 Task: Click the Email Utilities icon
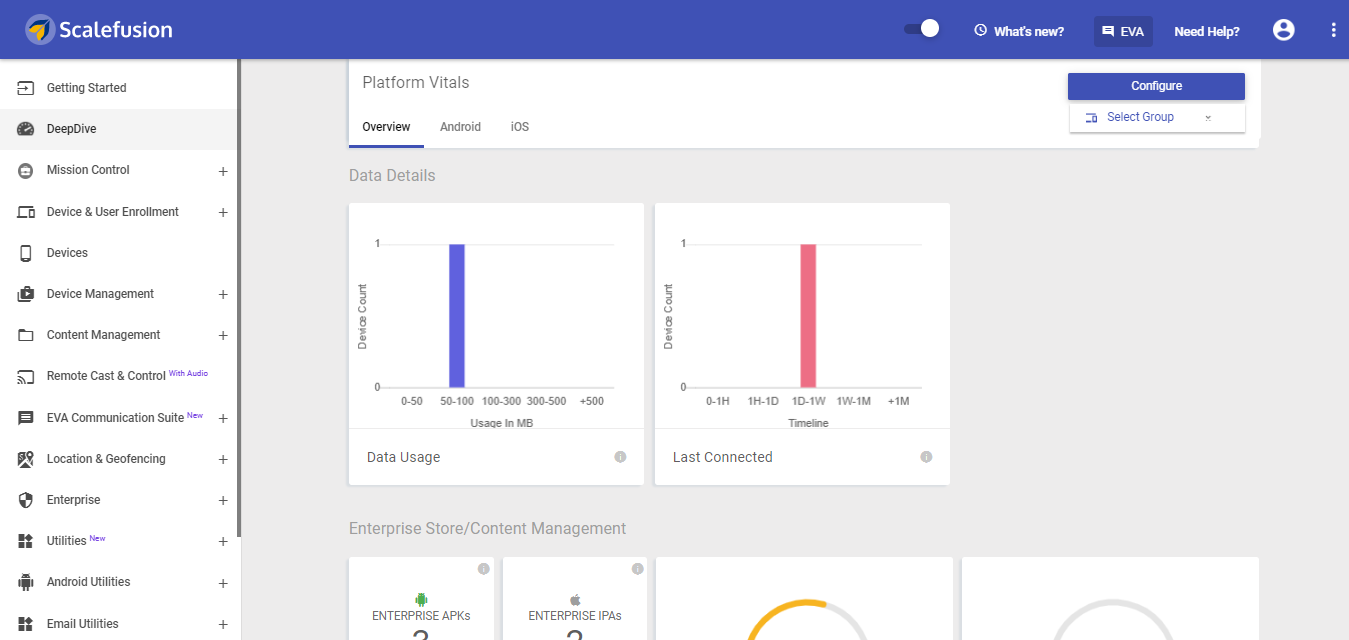(26, 624)
